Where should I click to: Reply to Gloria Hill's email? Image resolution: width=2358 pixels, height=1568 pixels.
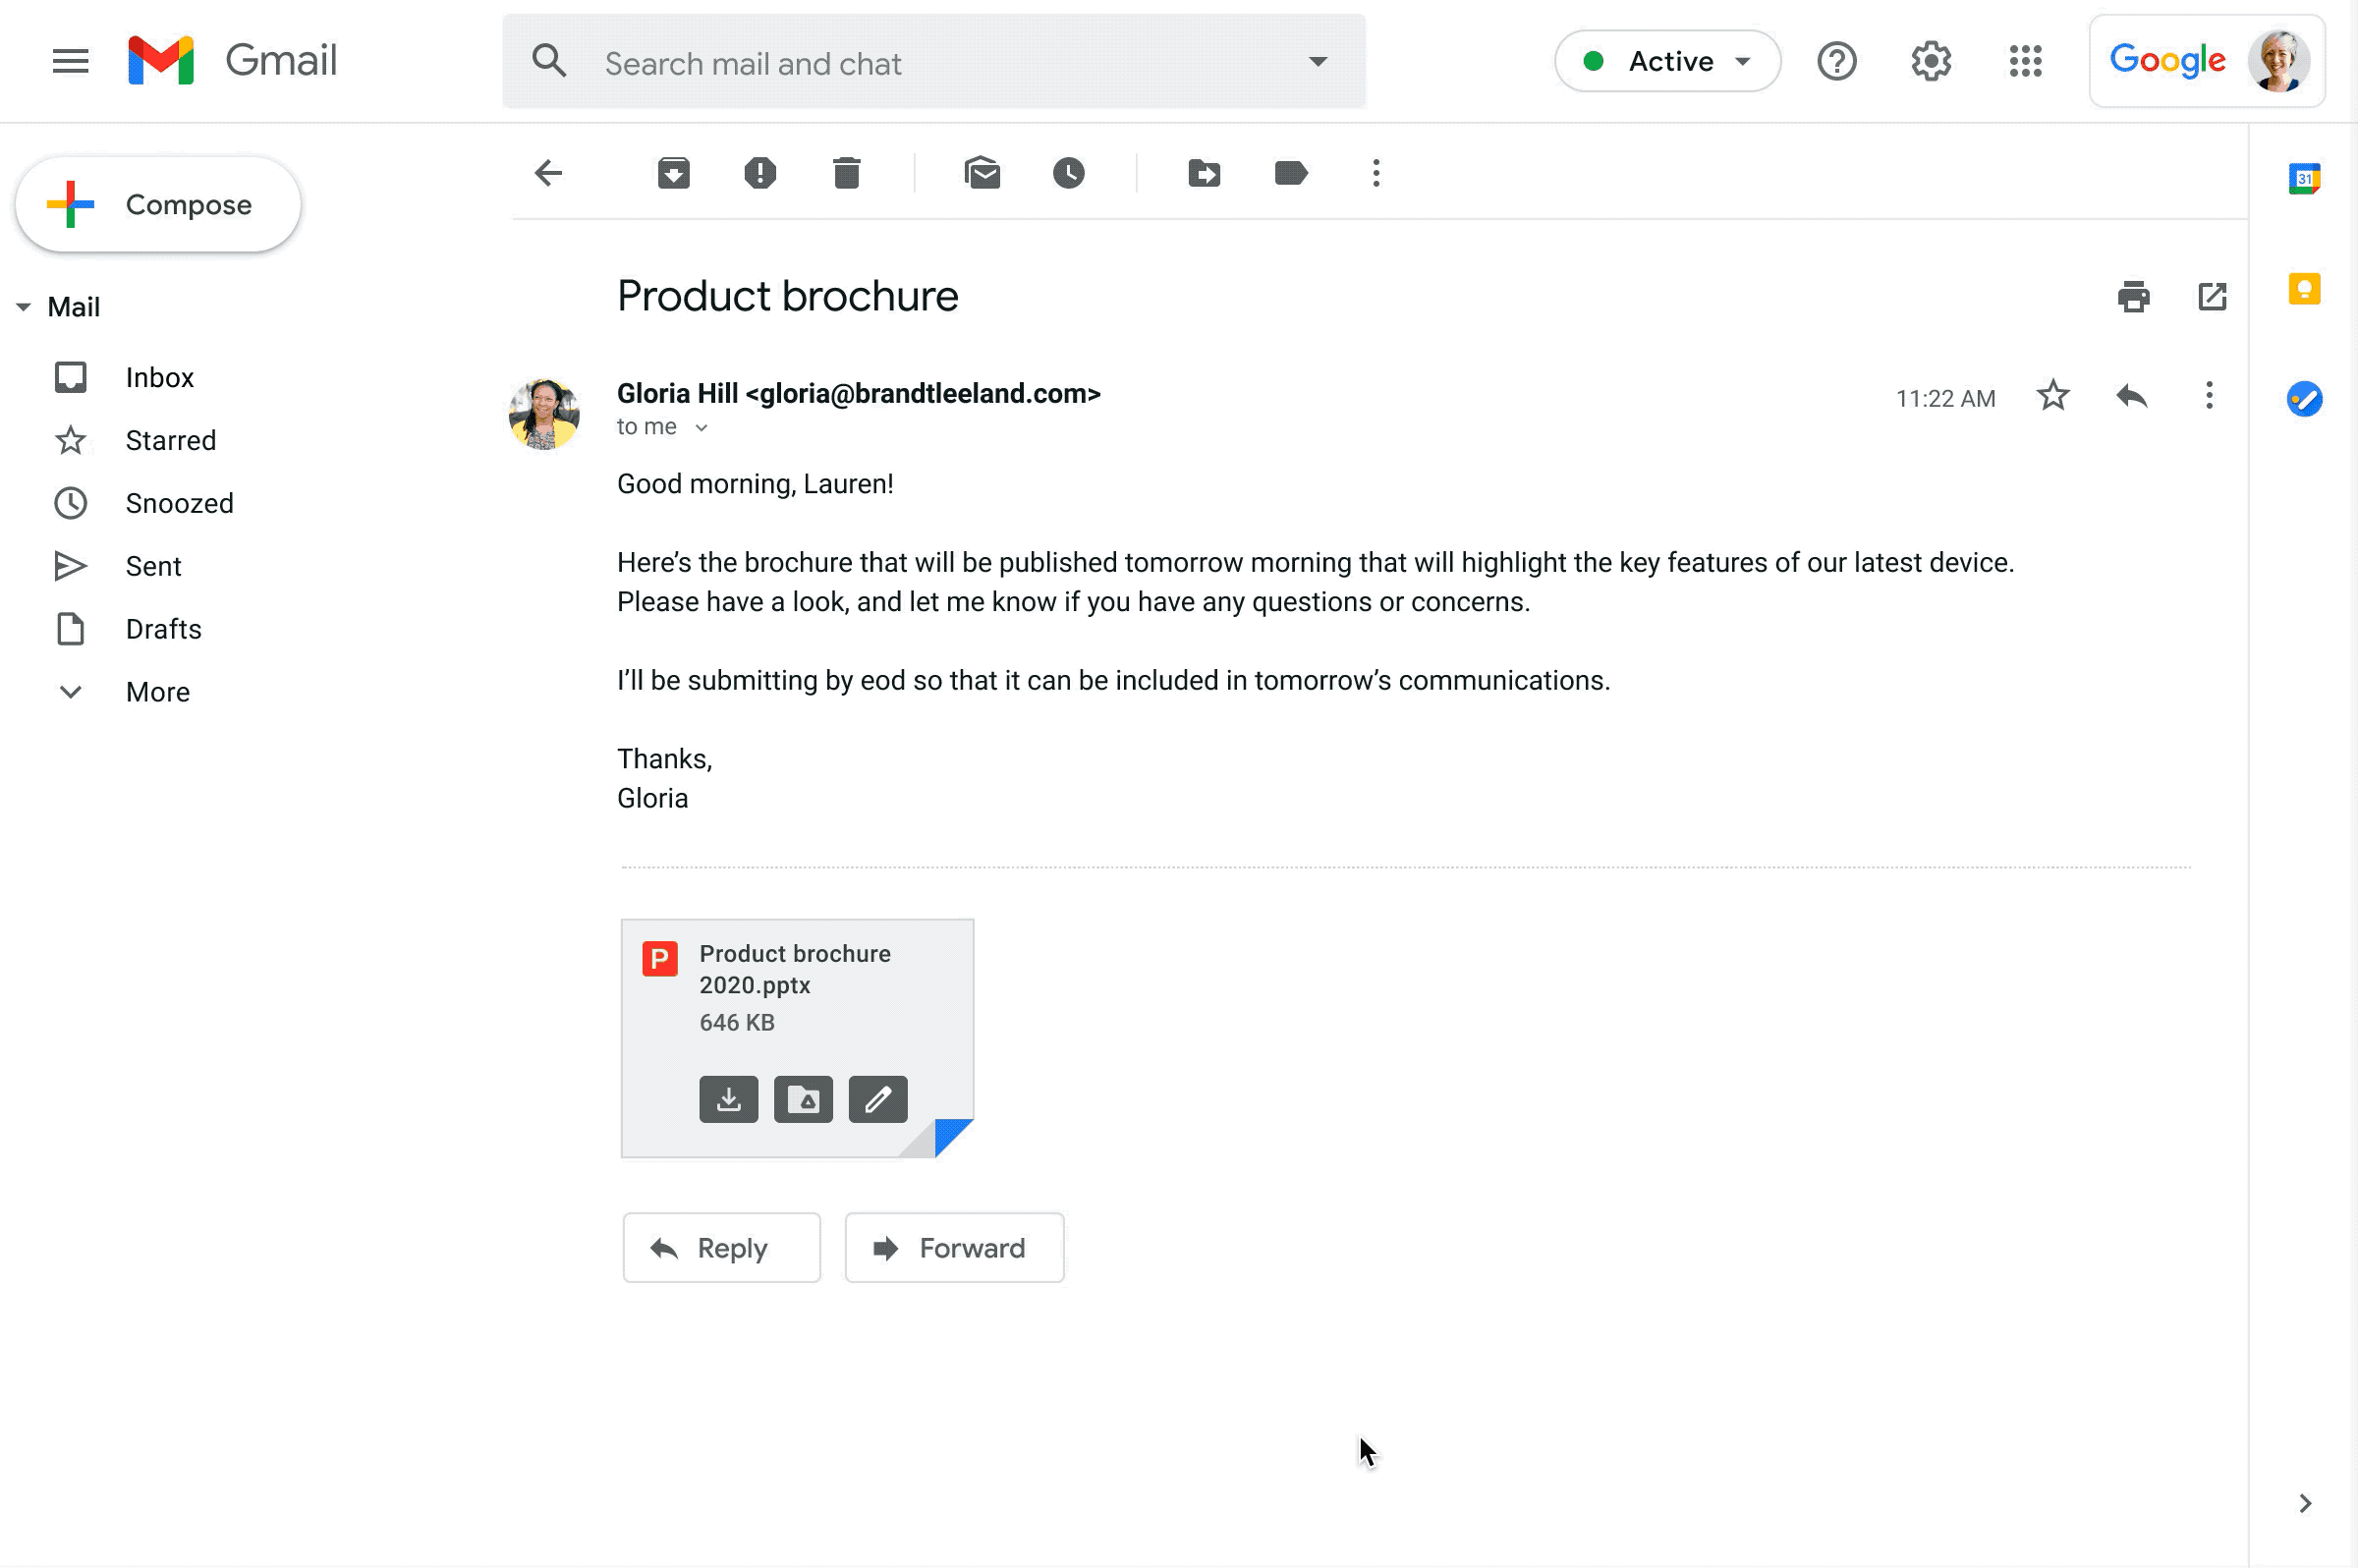(721, 1246)
